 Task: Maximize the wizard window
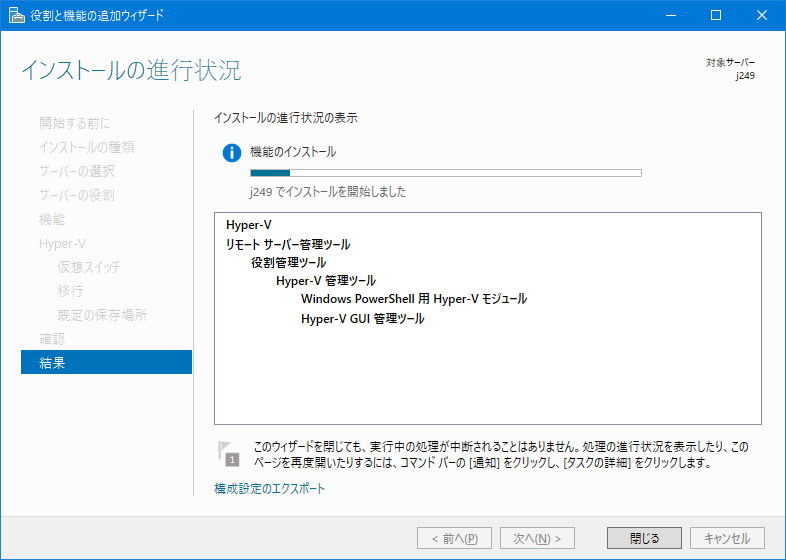pyautogui.click(x=716, y=15)
